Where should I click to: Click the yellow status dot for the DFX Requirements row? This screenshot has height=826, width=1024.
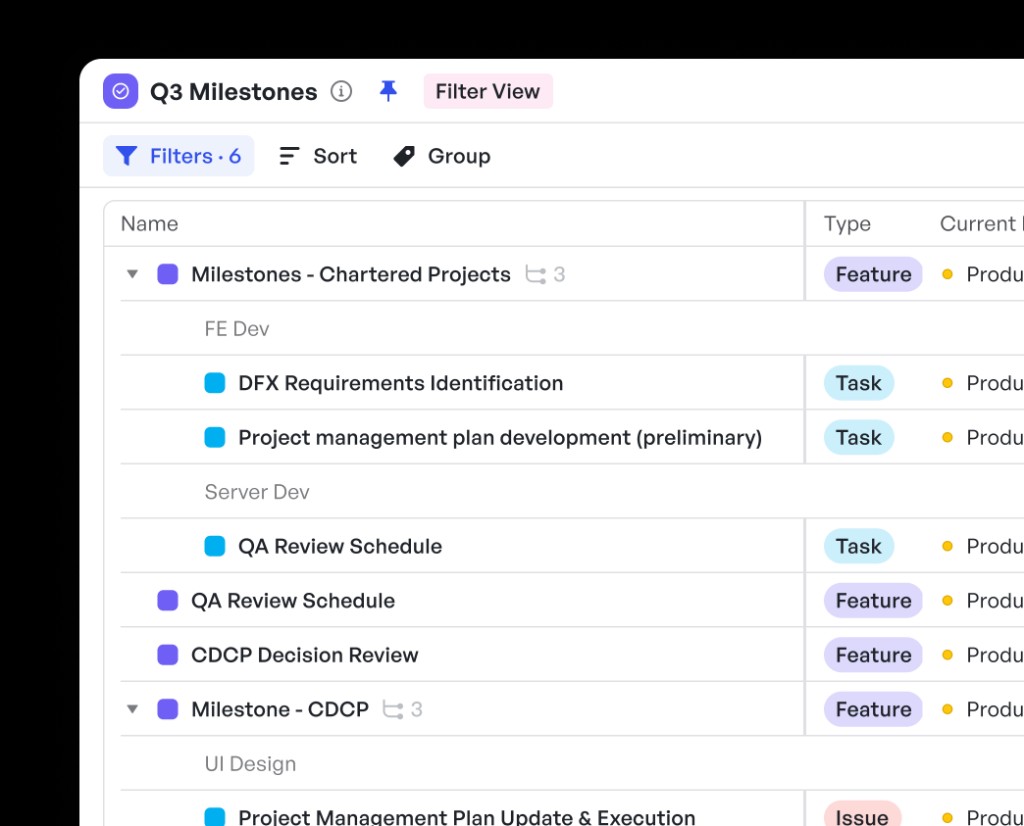947,383
